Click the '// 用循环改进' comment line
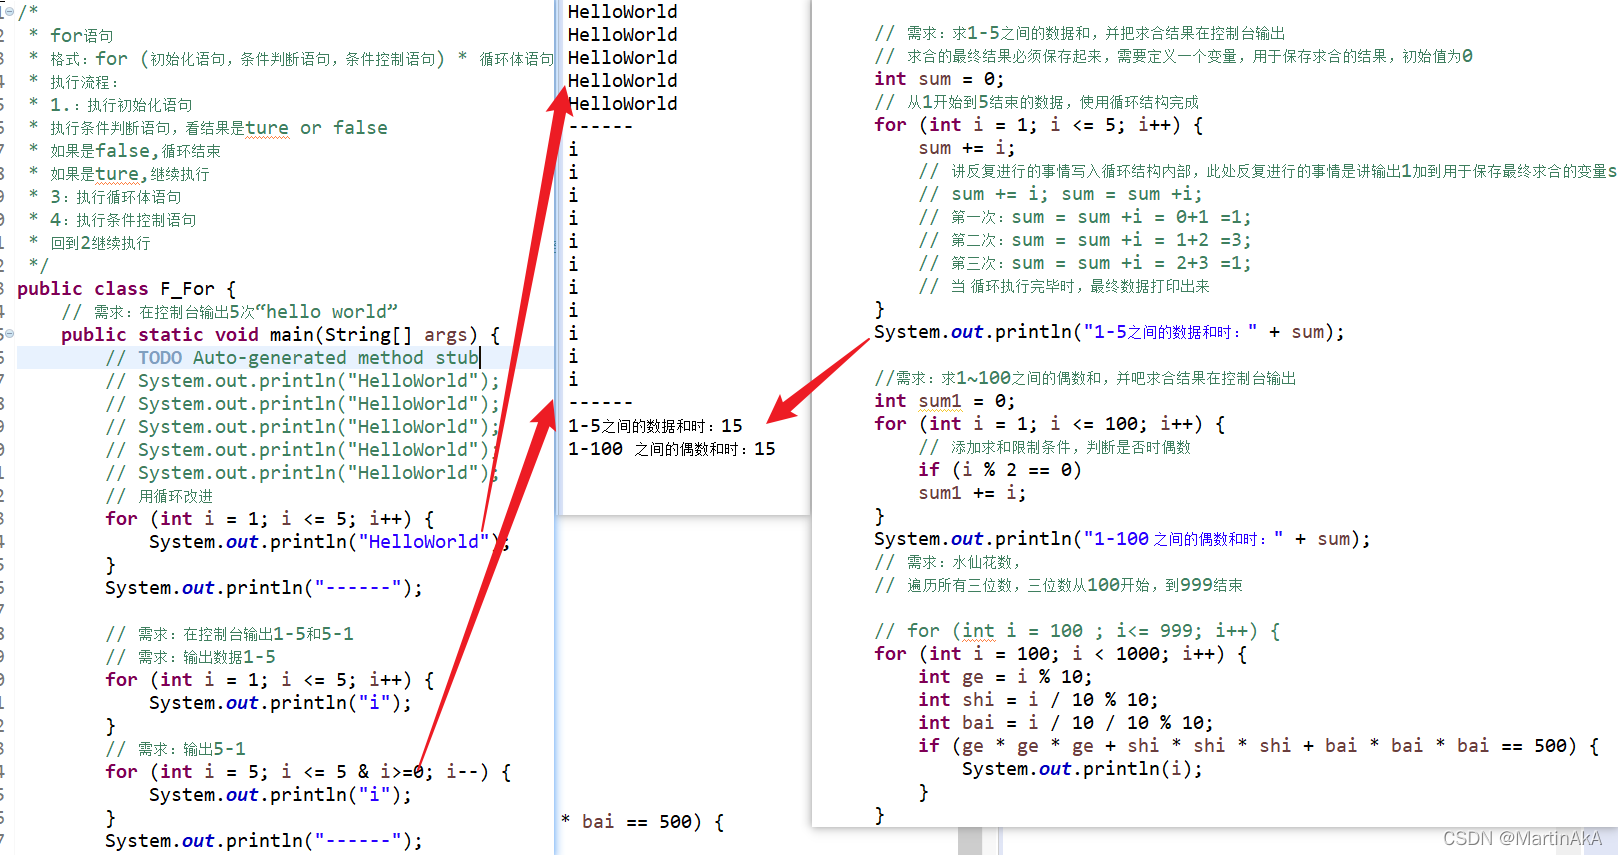 click(159, 496)
